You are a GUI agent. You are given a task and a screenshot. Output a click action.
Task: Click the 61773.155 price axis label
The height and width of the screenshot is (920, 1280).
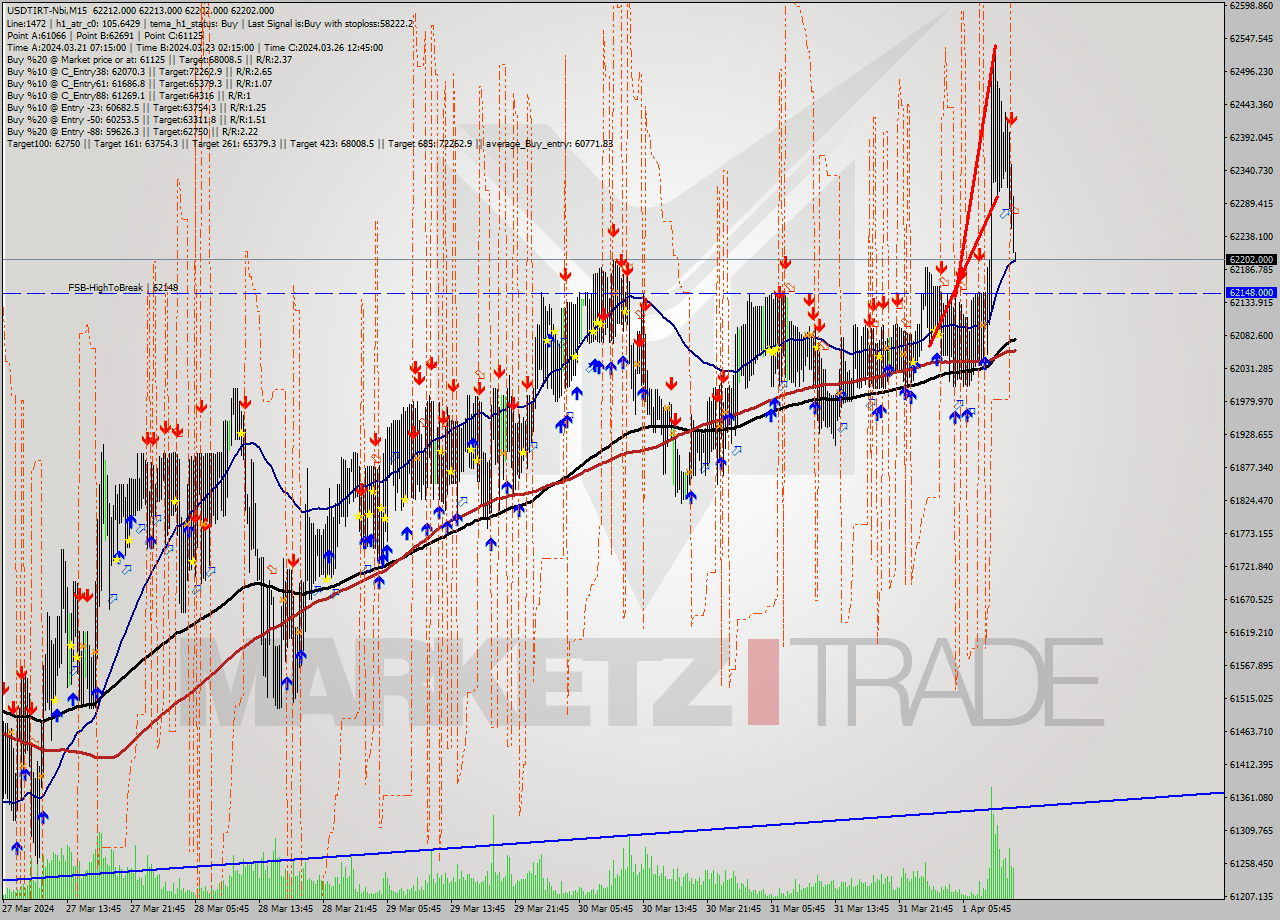(x=1250, y=534)
